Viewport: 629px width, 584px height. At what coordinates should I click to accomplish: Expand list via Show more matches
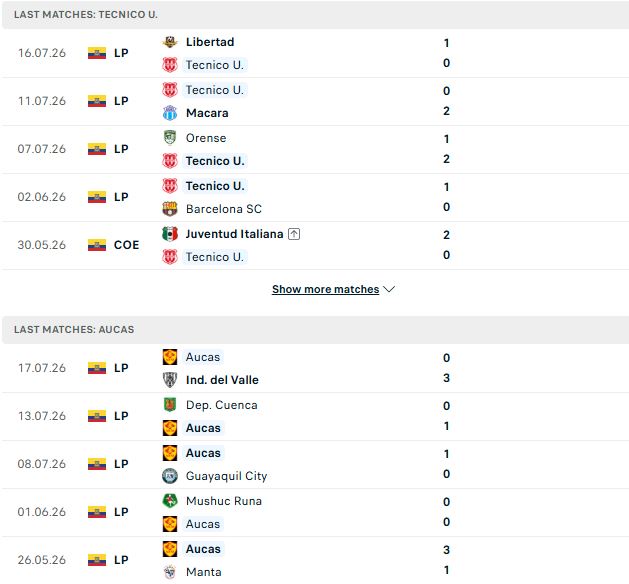point(325,289)
